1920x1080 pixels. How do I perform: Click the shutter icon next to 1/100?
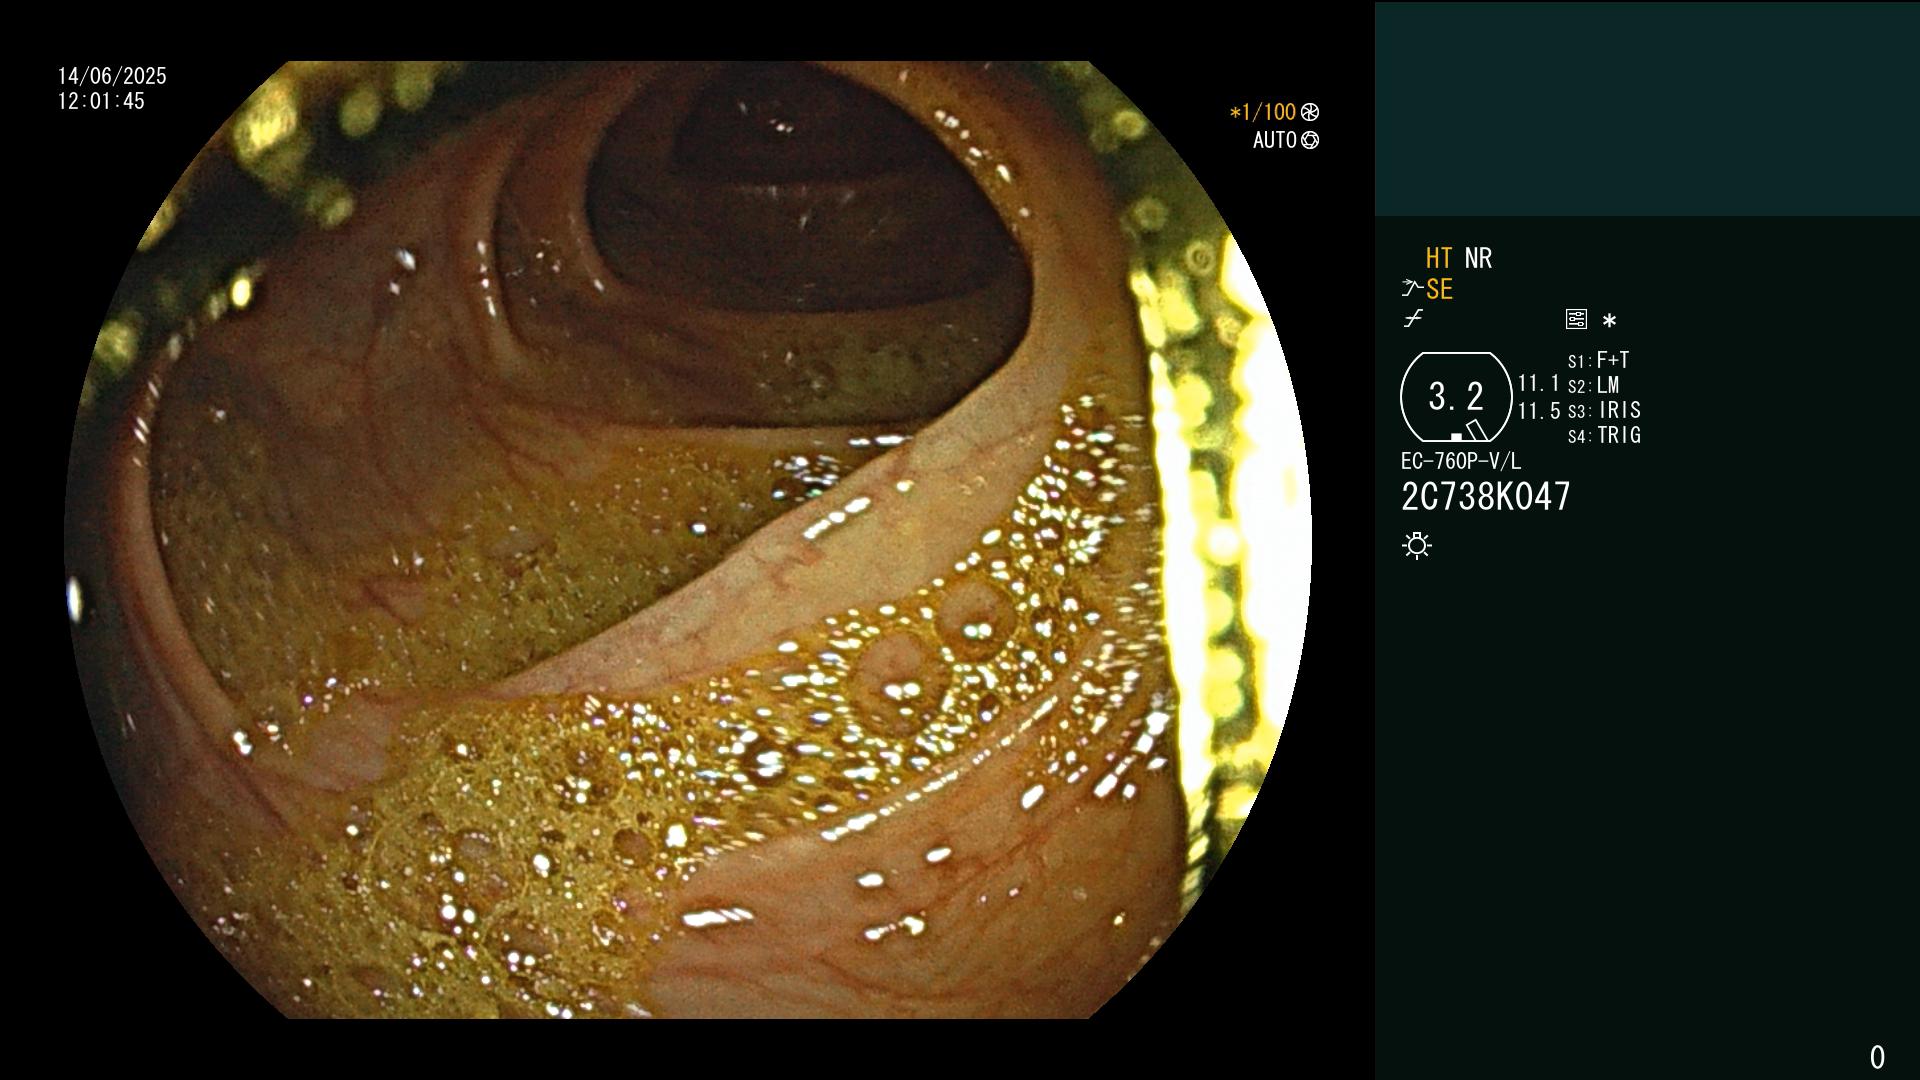[1310, 112]
